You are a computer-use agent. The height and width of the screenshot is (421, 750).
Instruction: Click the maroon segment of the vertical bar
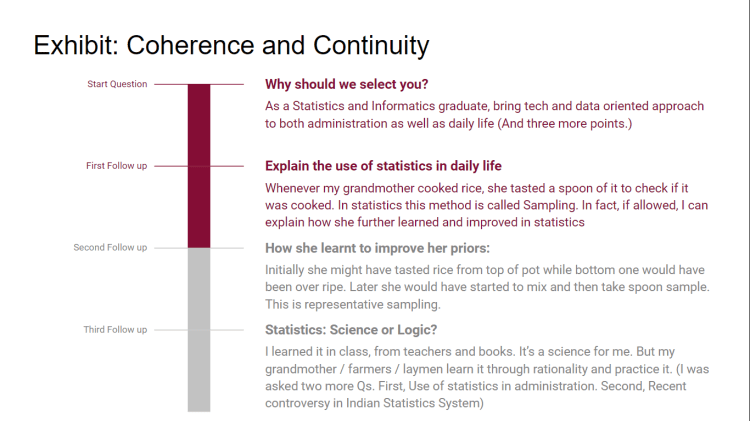click(199, 165)
